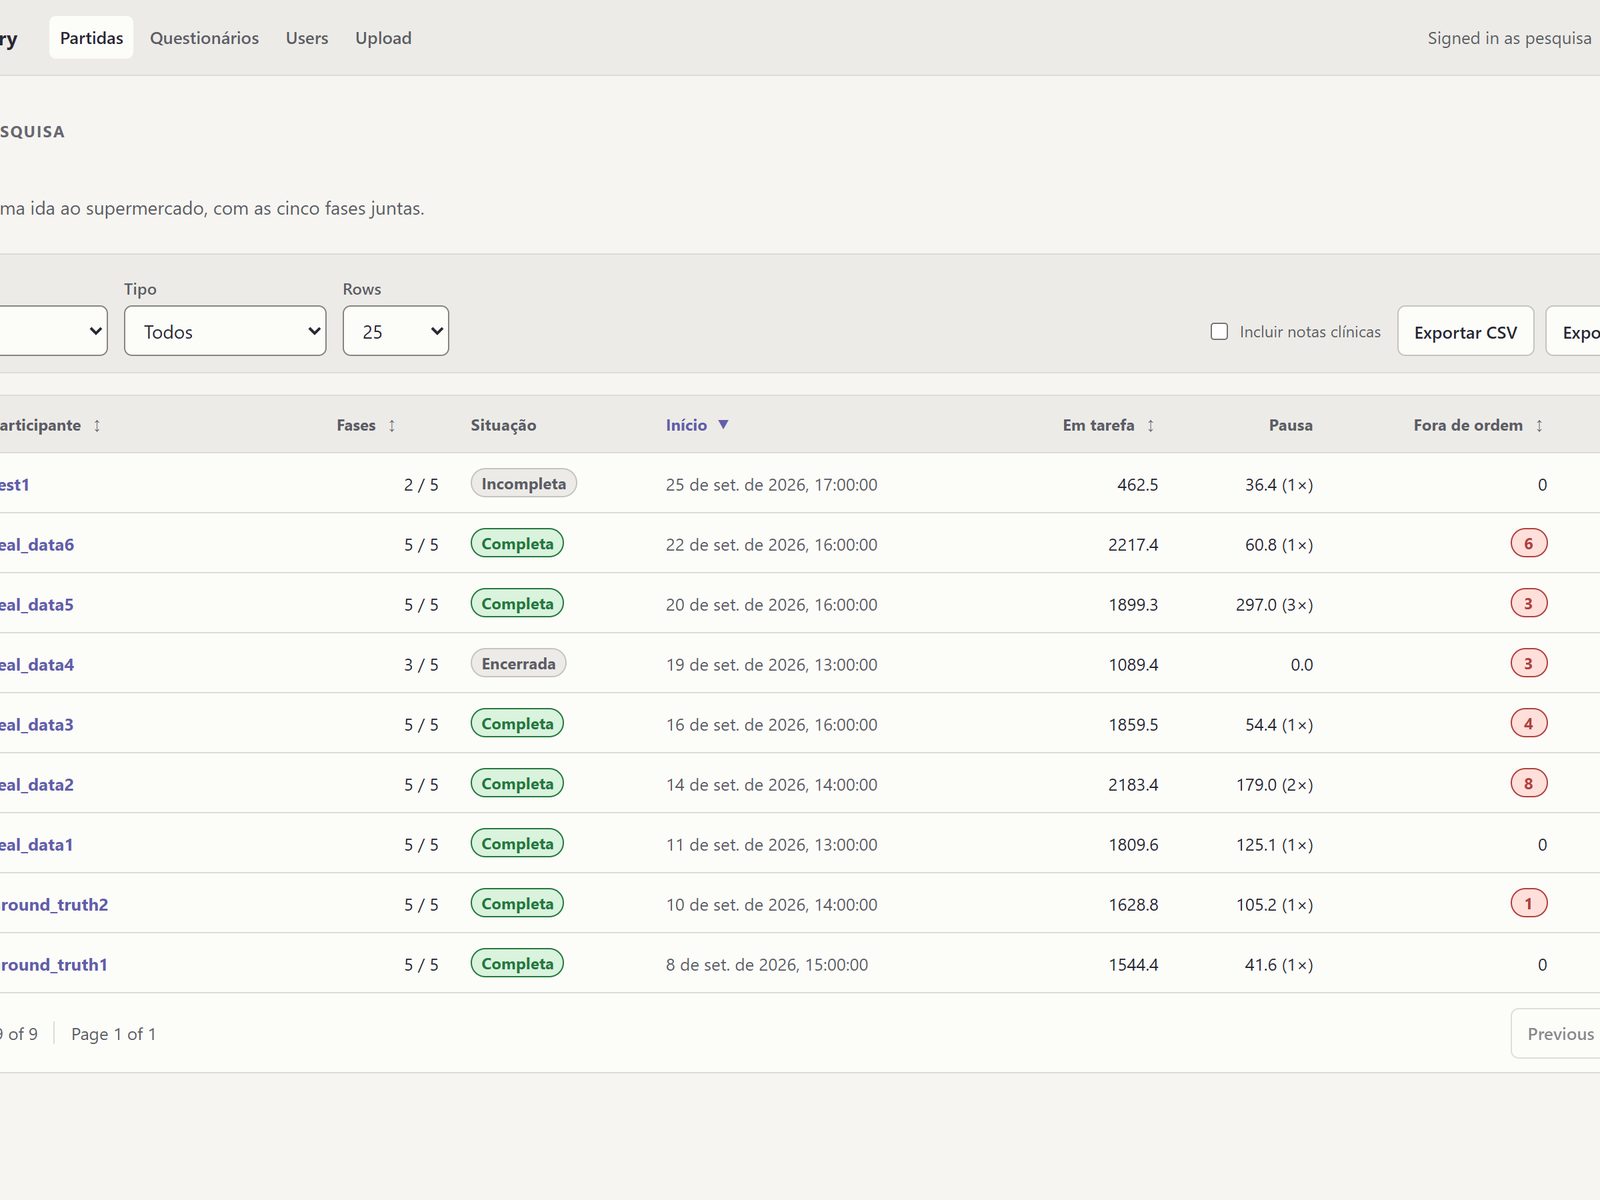Select the Em tarefa value 2217.4
The image size is (1600, 1200).
tap(1133, 545)
